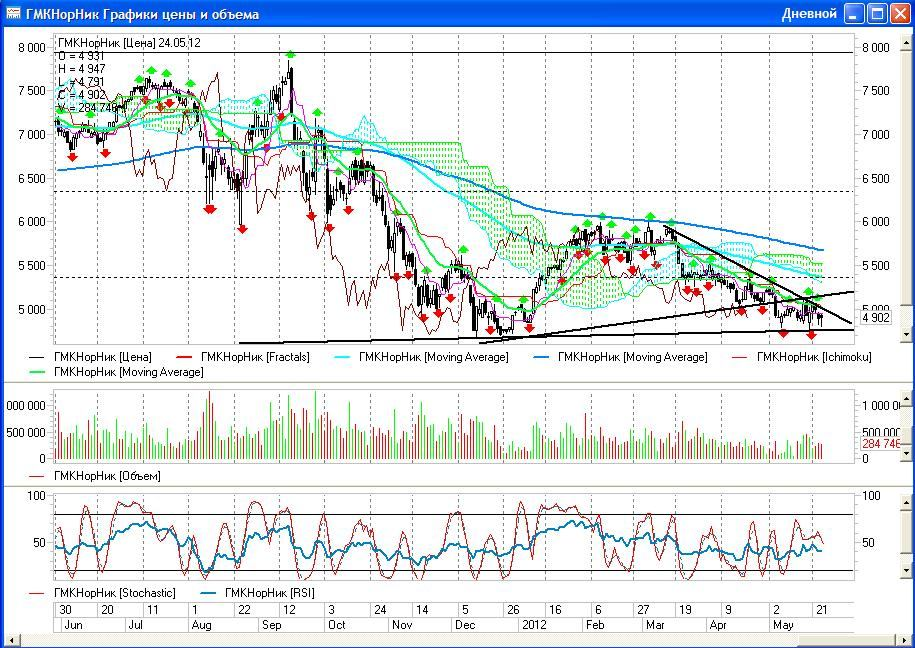
Task: Click the price panel scroll-down arrow
Action: (907, 335)
